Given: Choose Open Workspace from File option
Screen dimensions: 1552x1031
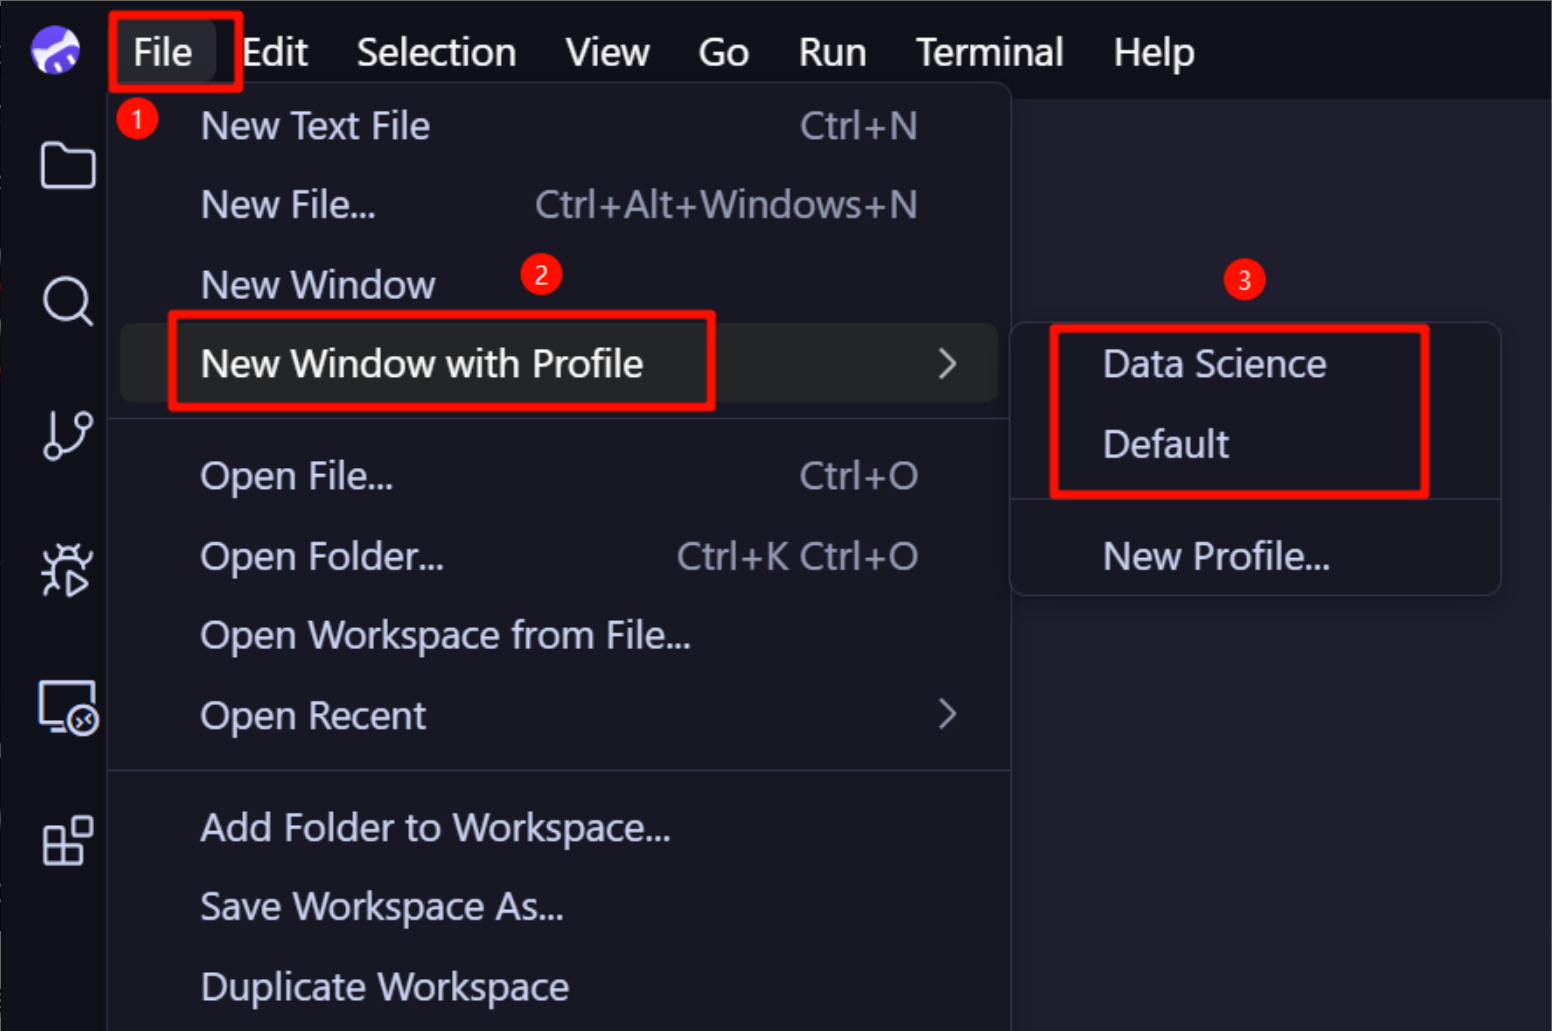Looking at the screenshot, I should pos(445,634).
